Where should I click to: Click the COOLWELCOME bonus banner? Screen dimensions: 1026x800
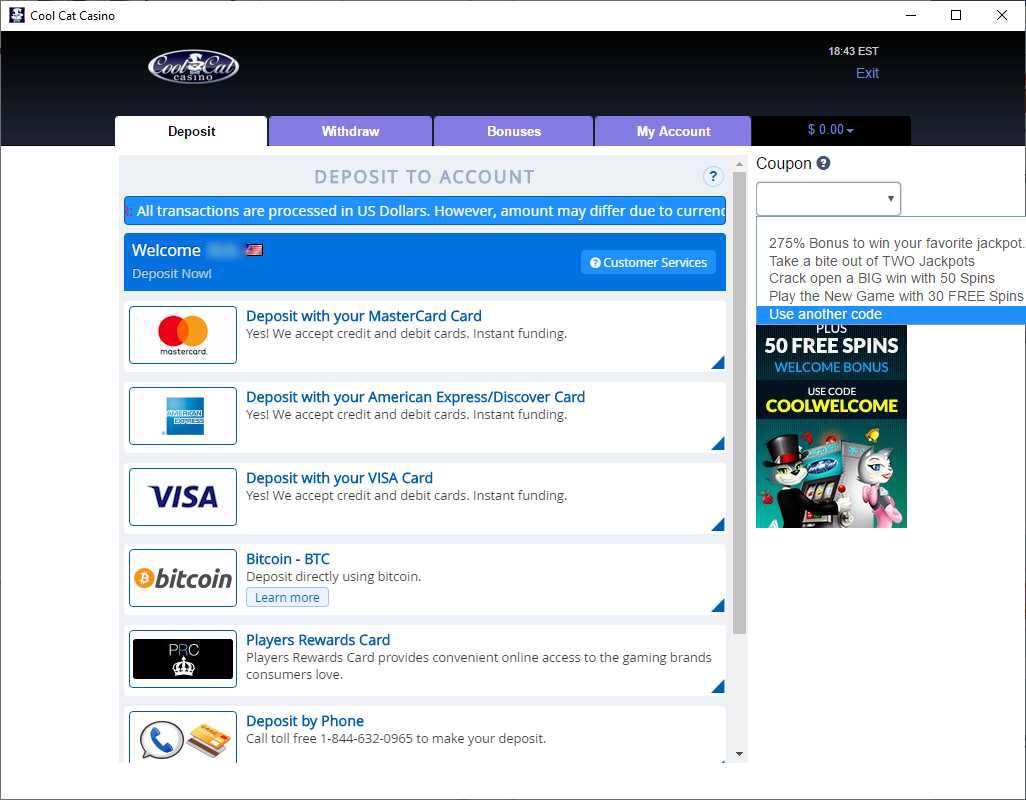[831, 426]
